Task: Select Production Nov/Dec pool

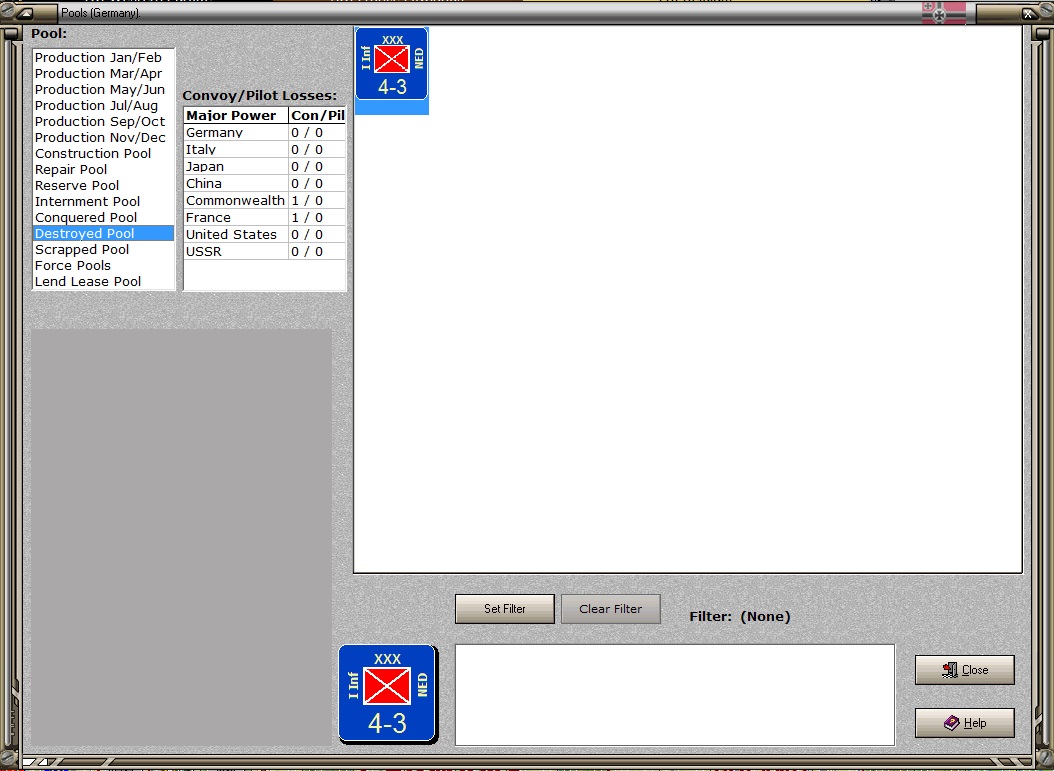Action: point(104,138)
